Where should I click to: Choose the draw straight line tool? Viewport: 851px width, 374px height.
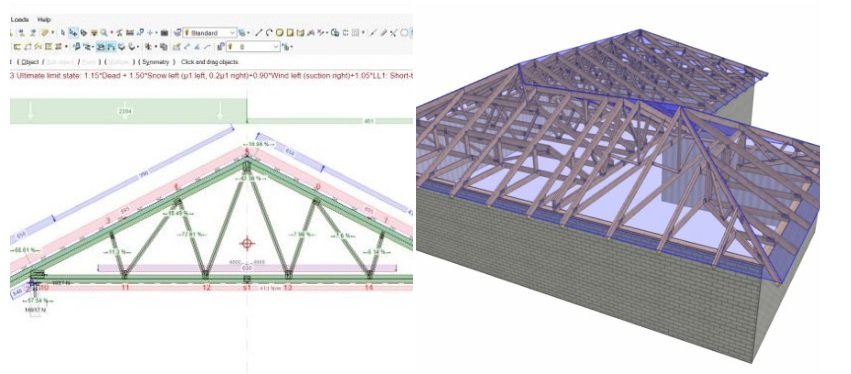coord(258,33)
